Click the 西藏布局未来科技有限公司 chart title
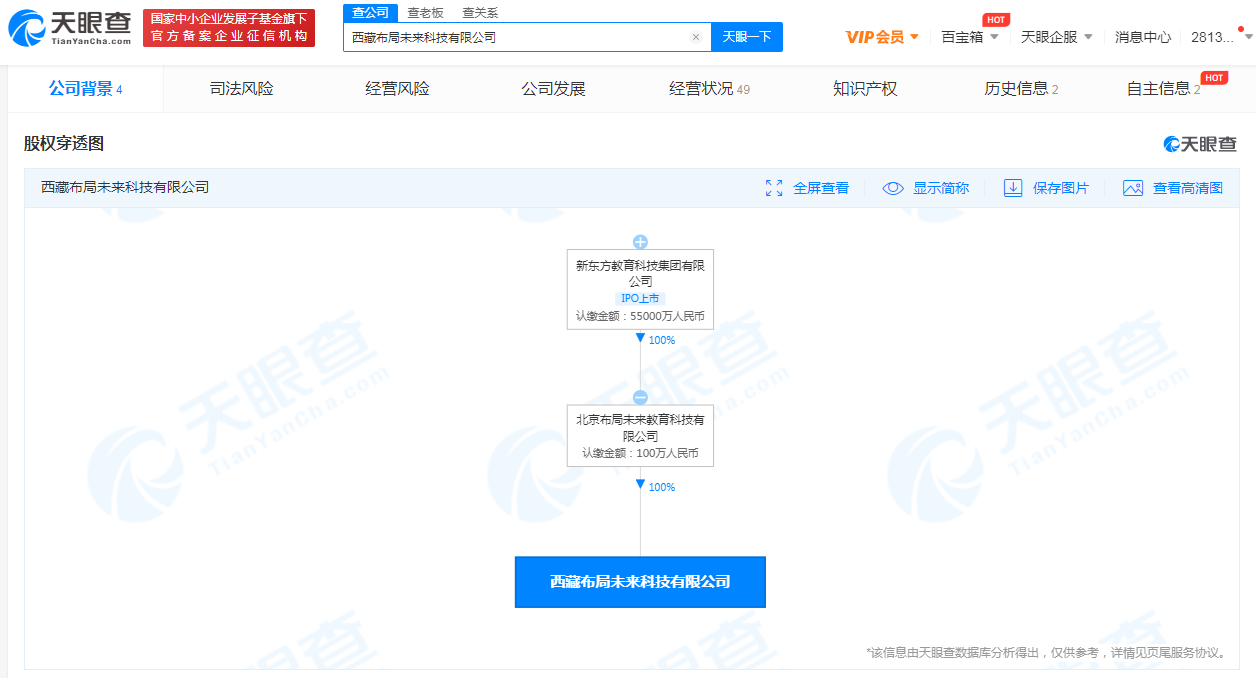The height and width of the screenshot is (678, 1256). coord(125,187)
